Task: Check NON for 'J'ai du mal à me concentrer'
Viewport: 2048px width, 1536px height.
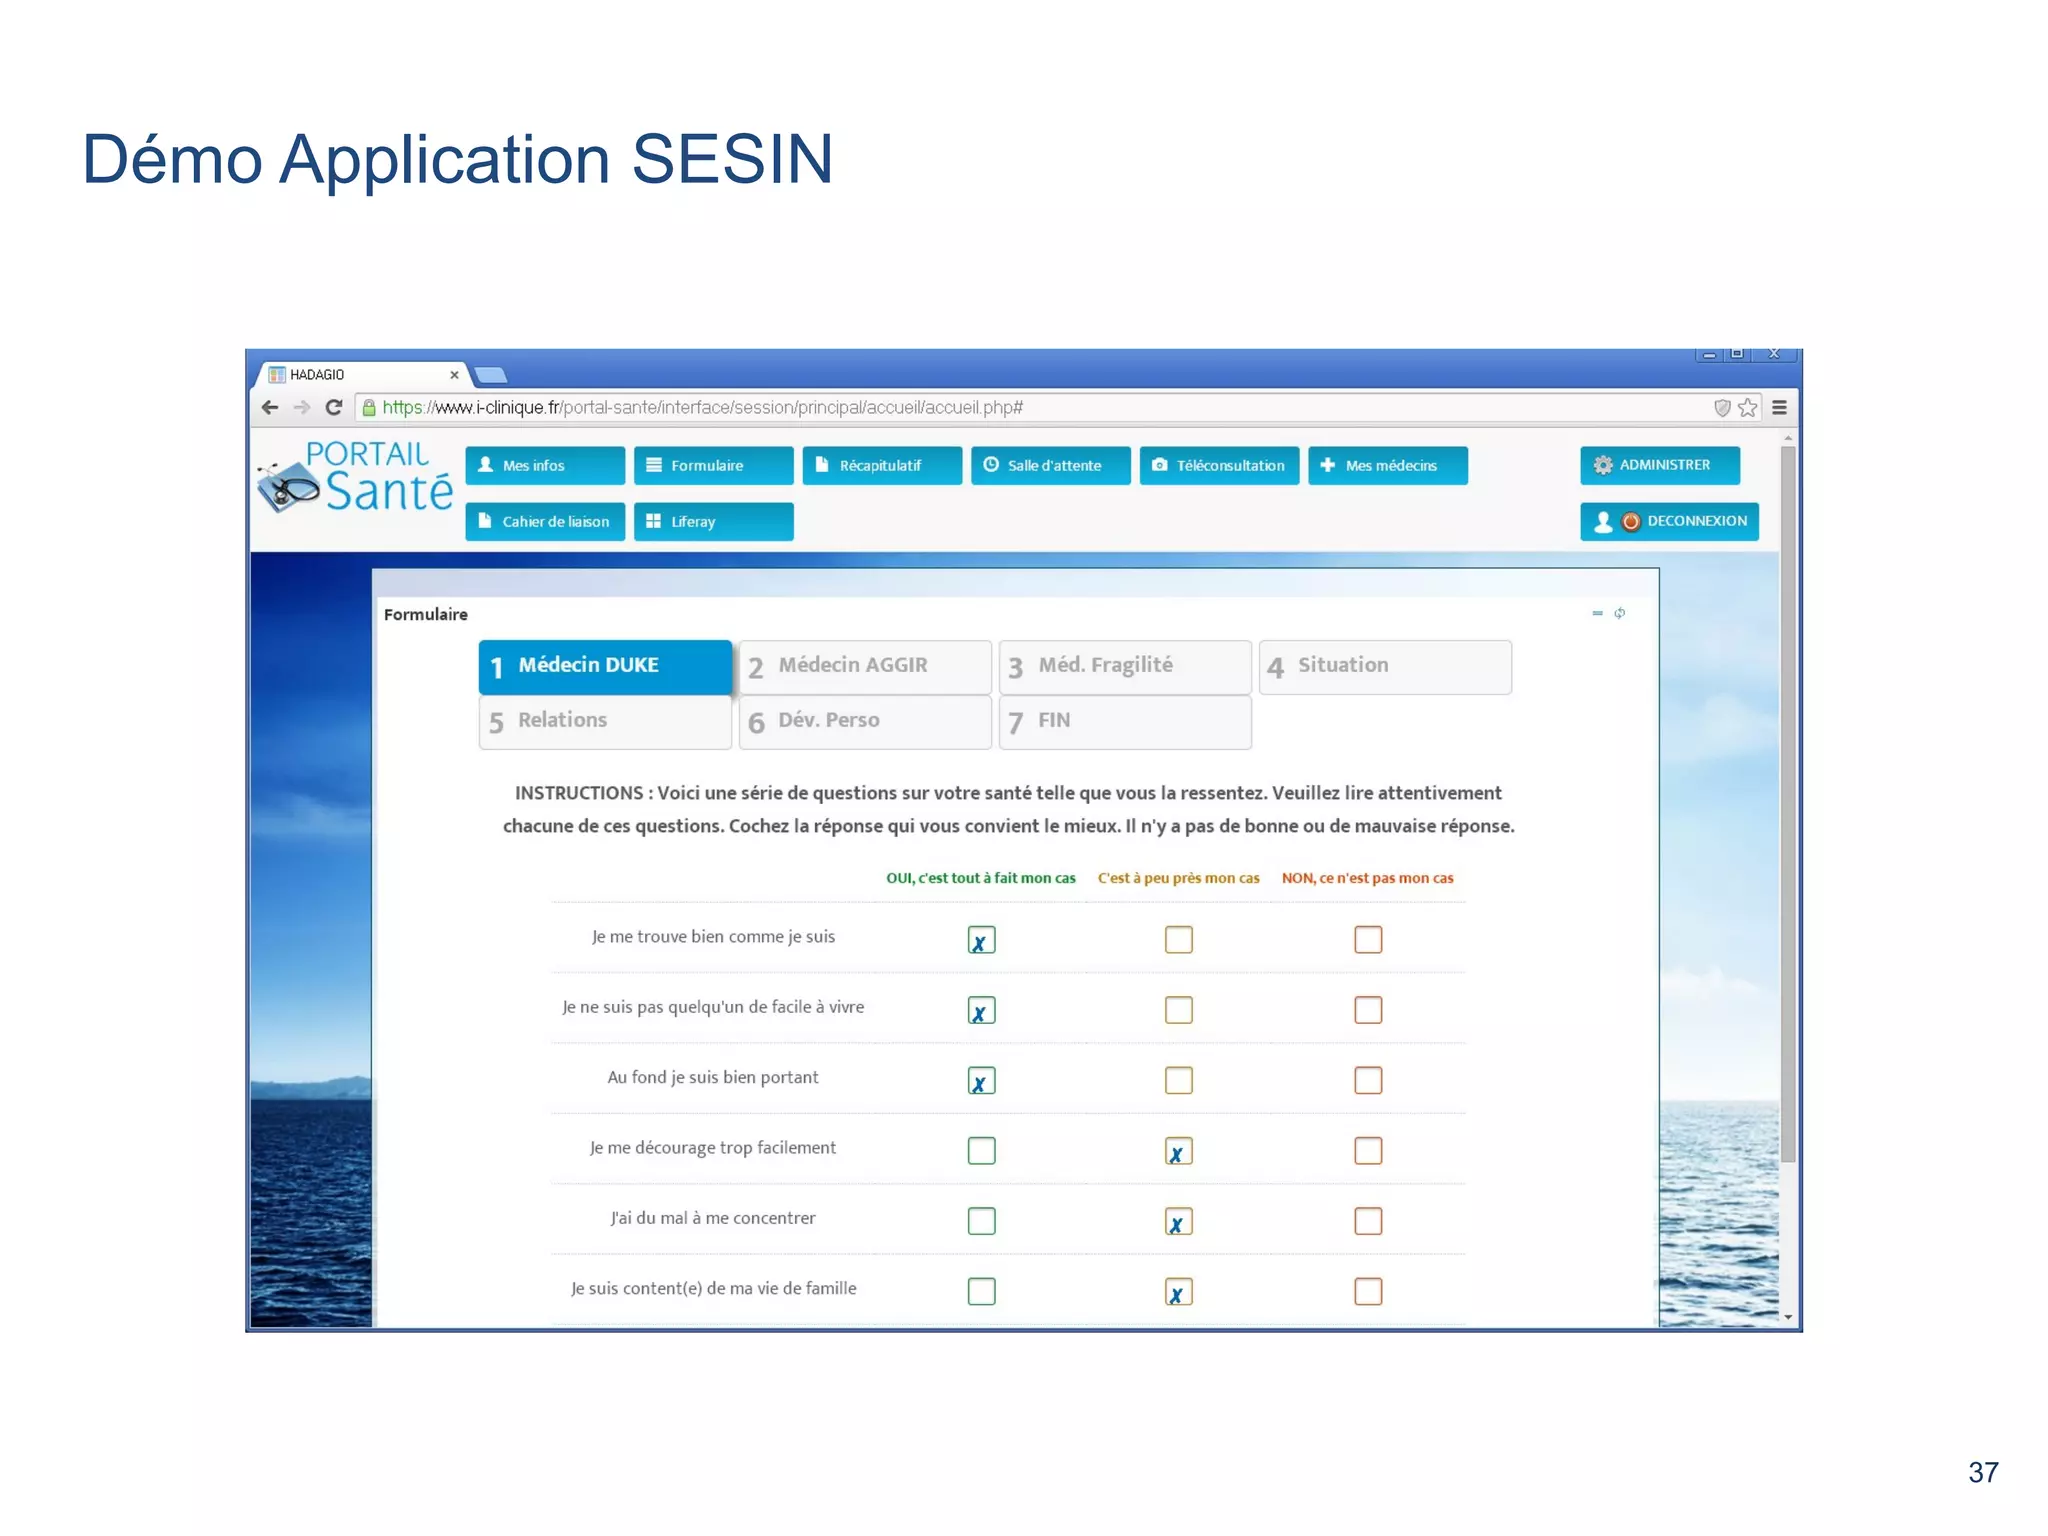Action: [x=1368, y=1221]
